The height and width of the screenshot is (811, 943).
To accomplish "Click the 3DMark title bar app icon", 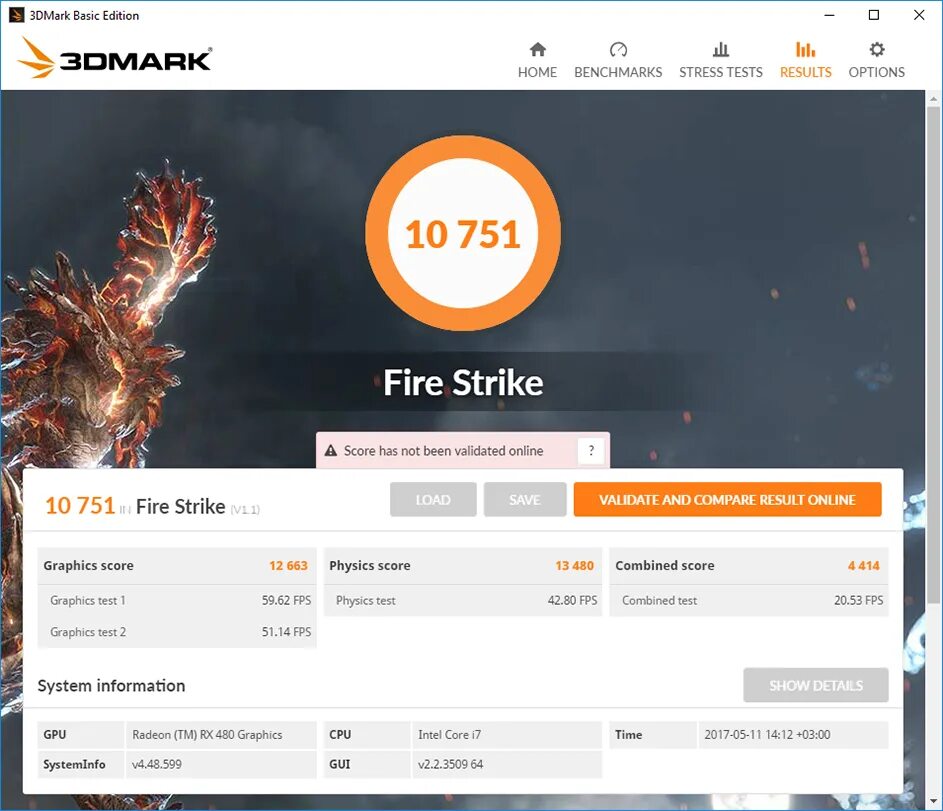I will (16, 15).
